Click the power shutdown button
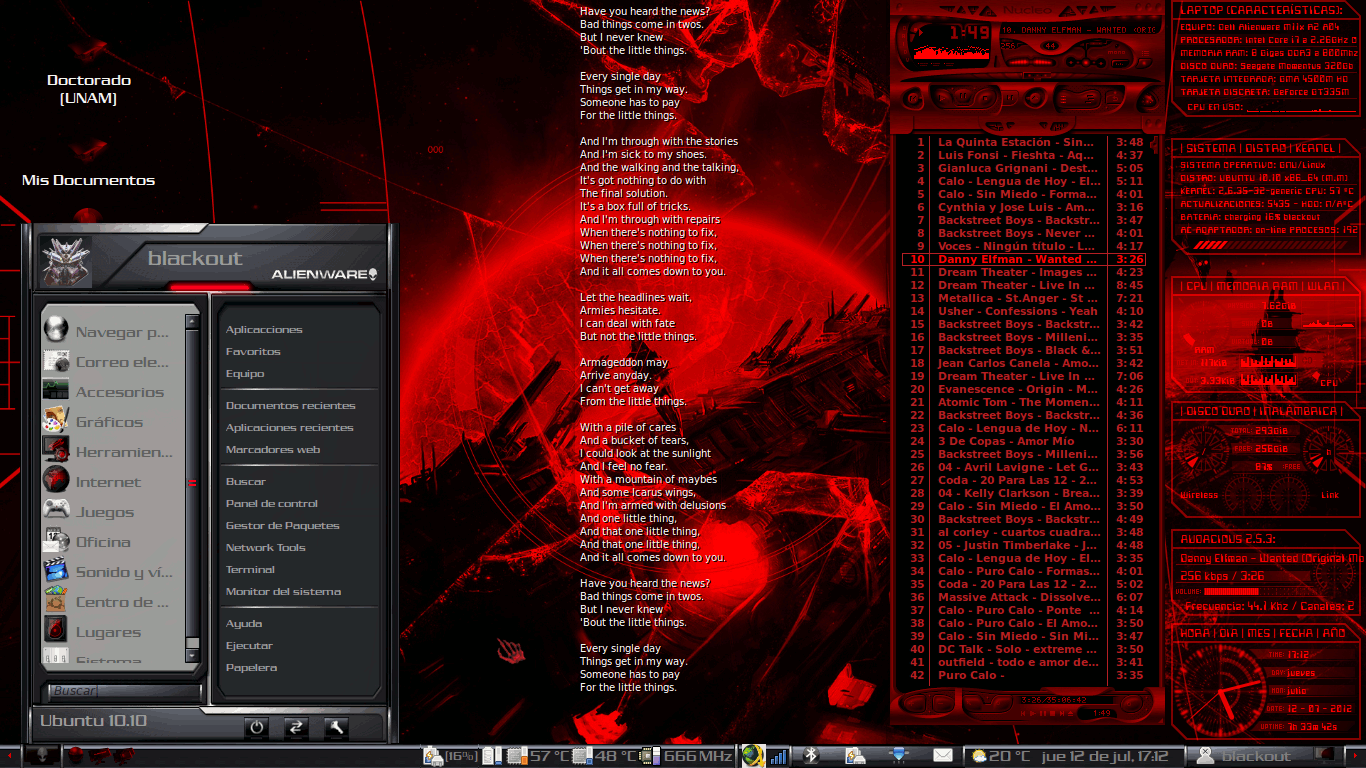The width and height of the screenshot is (1366, 768). tap(257, 727)
